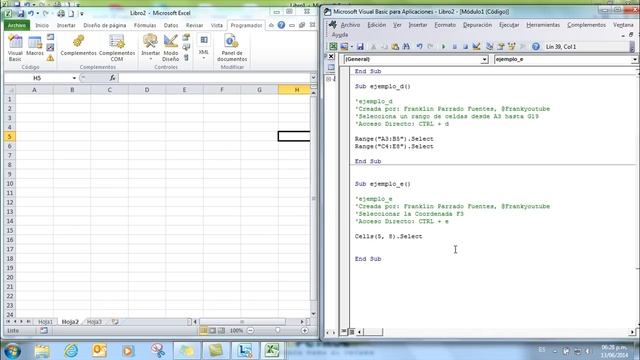Select Normal view button in status bar

tap(203, 331)
